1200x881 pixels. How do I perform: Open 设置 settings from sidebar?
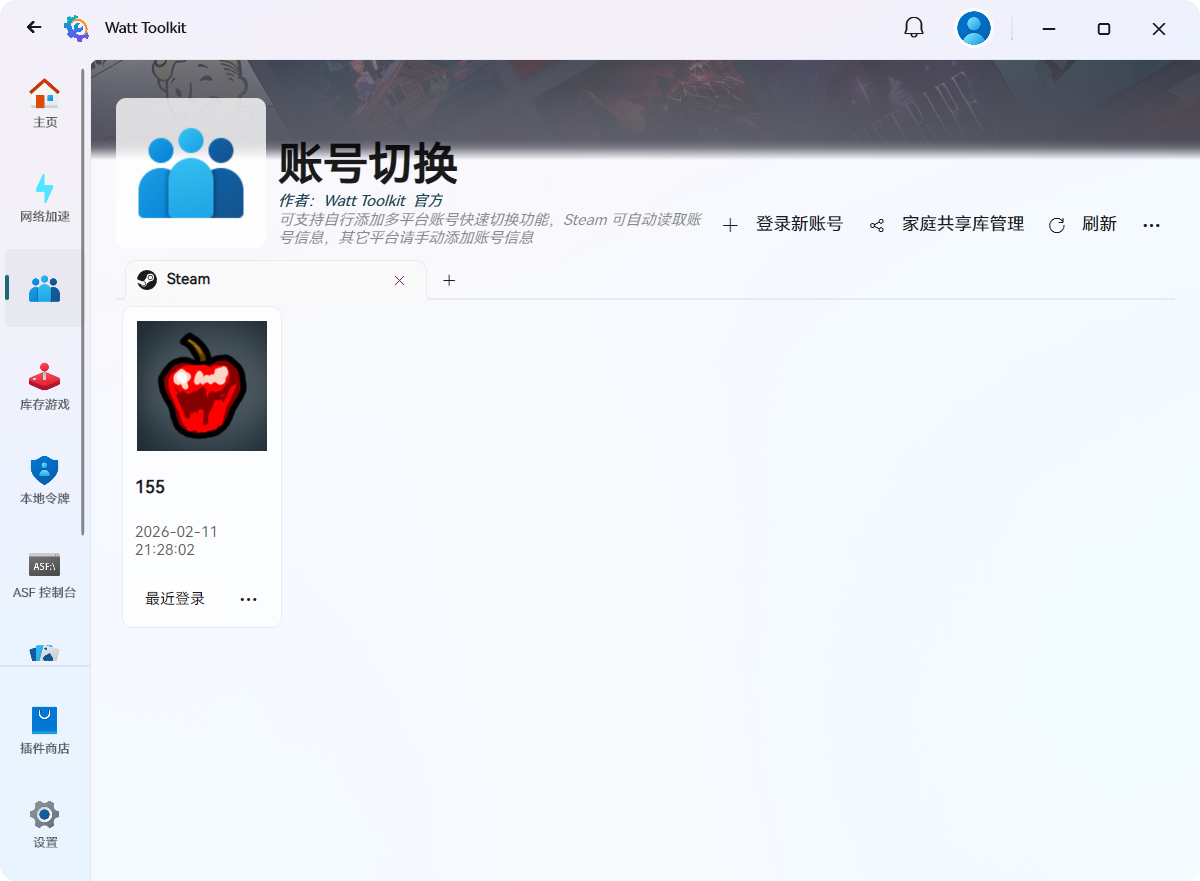point(45,824)
